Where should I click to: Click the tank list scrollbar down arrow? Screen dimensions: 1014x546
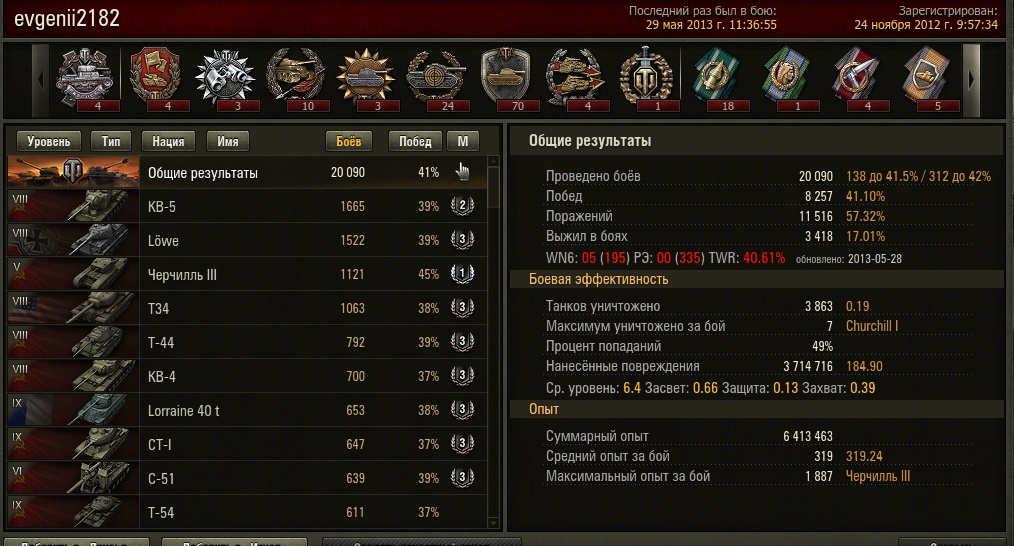(493, 523)
